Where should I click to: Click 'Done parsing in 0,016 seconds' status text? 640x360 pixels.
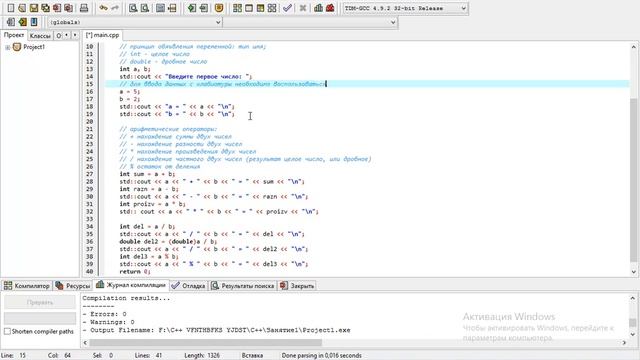coord(322,356)
